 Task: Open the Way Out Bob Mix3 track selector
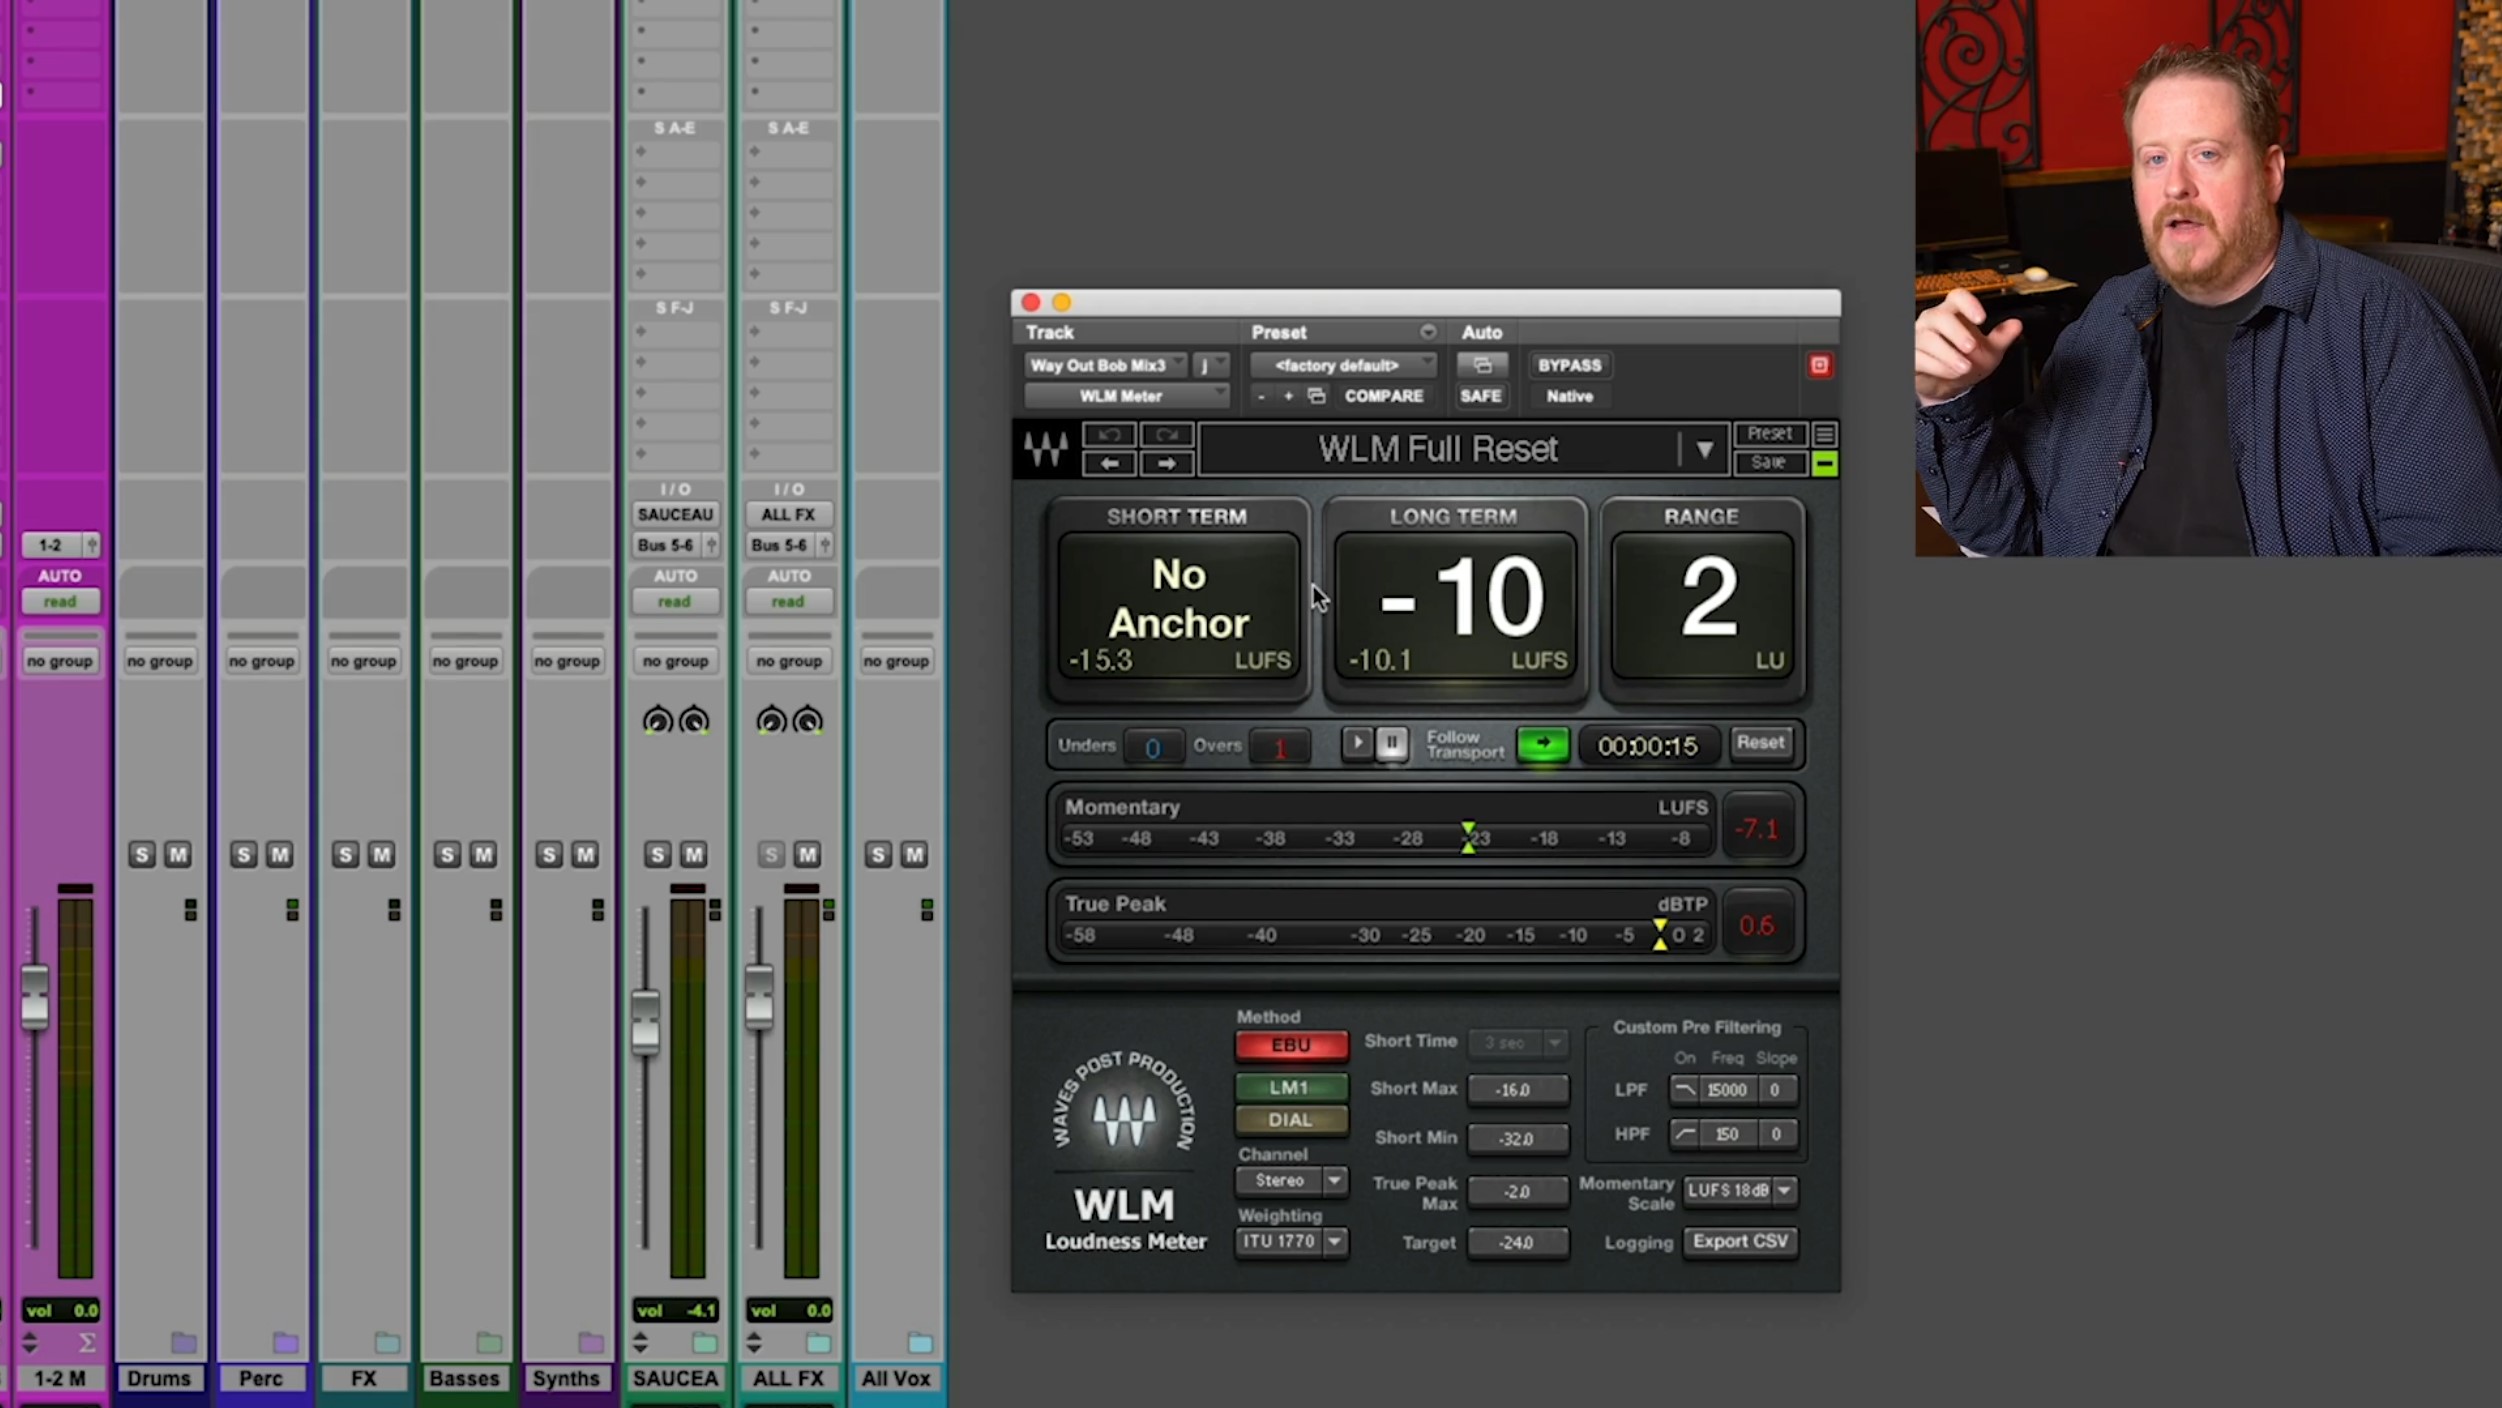pyautogui.click(x=1106, y=365)
